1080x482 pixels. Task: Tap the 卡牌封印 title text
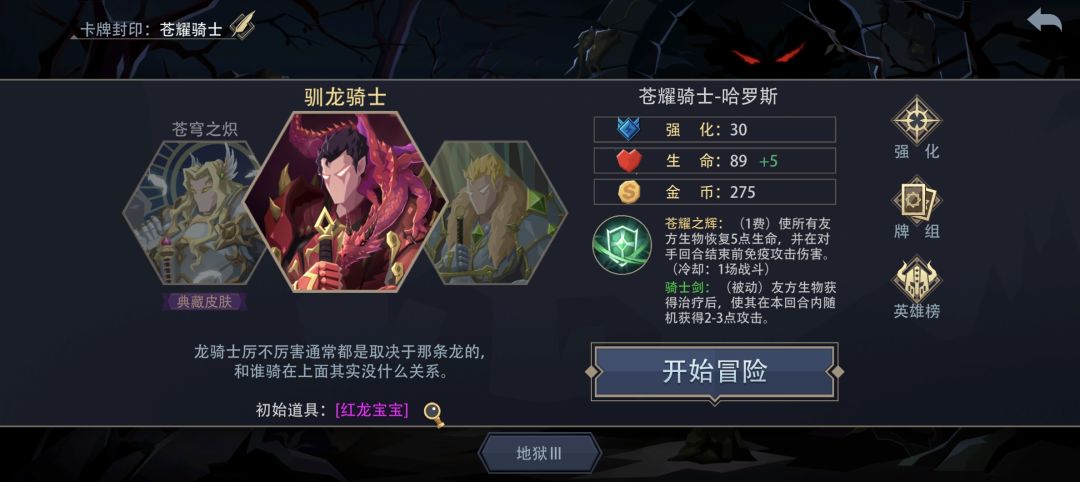[113, 30]
